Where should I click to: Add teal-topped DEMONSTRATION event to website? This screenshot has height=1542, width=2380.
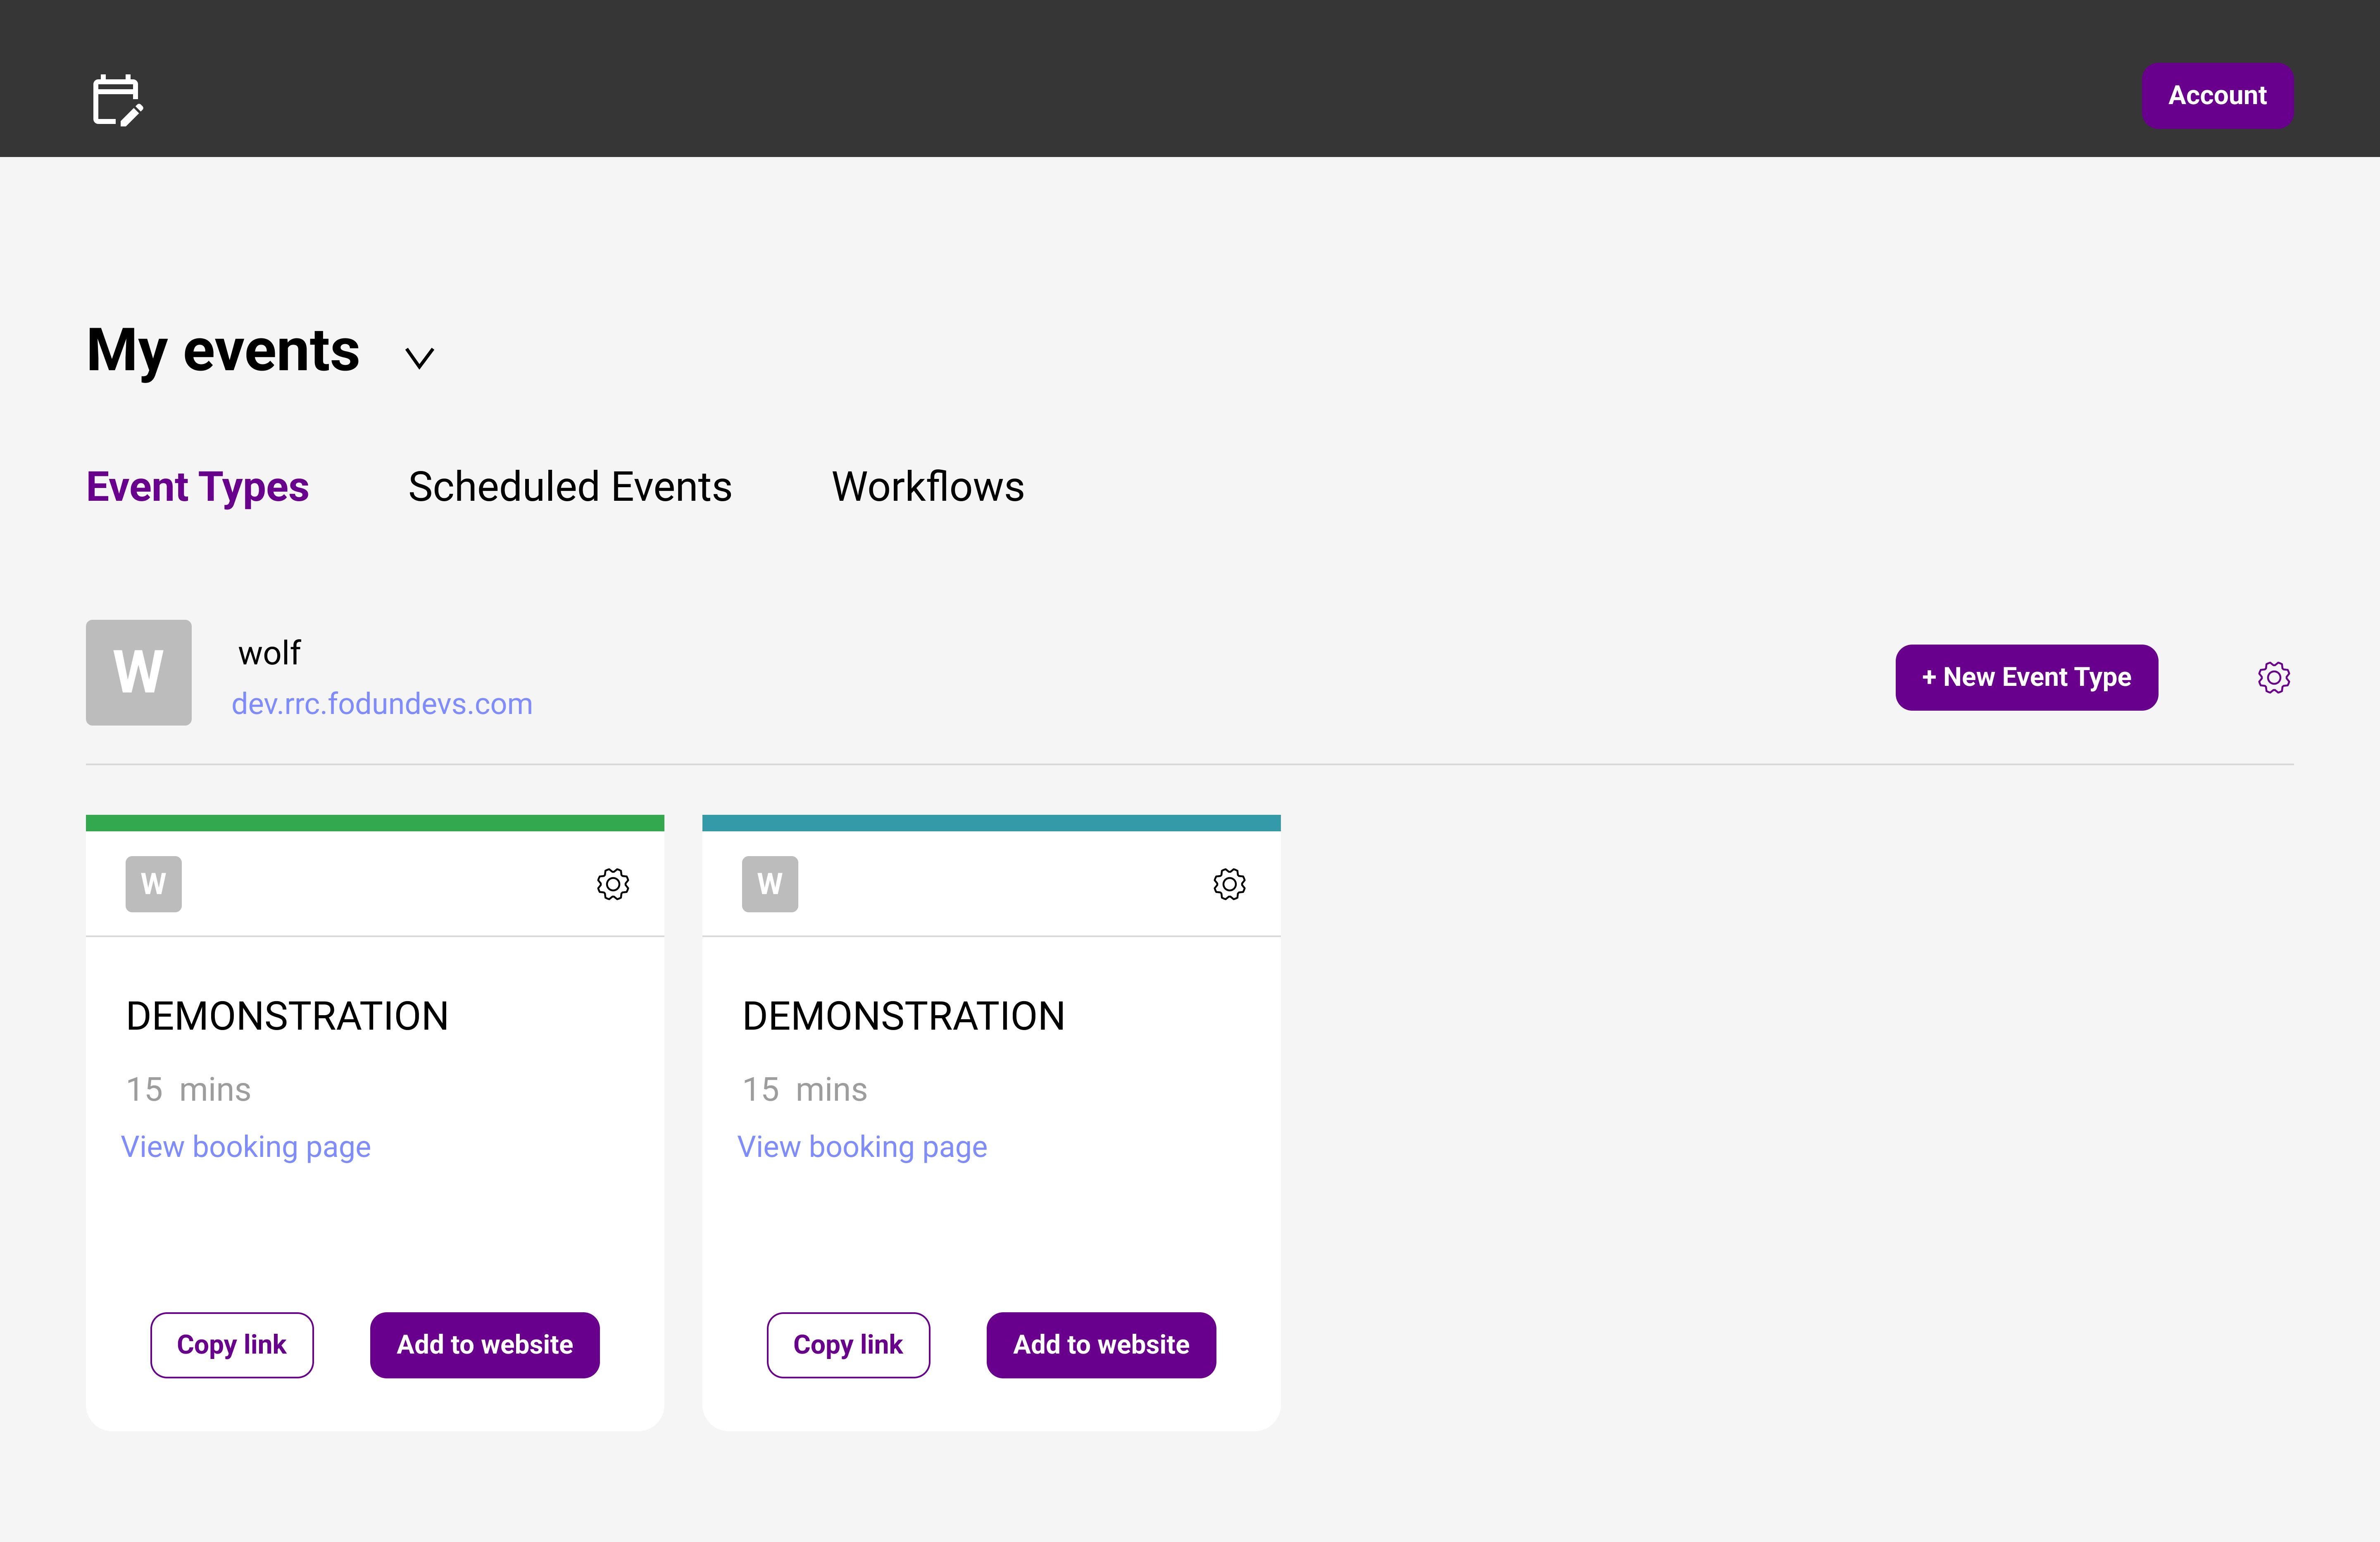point(1101,1345)
